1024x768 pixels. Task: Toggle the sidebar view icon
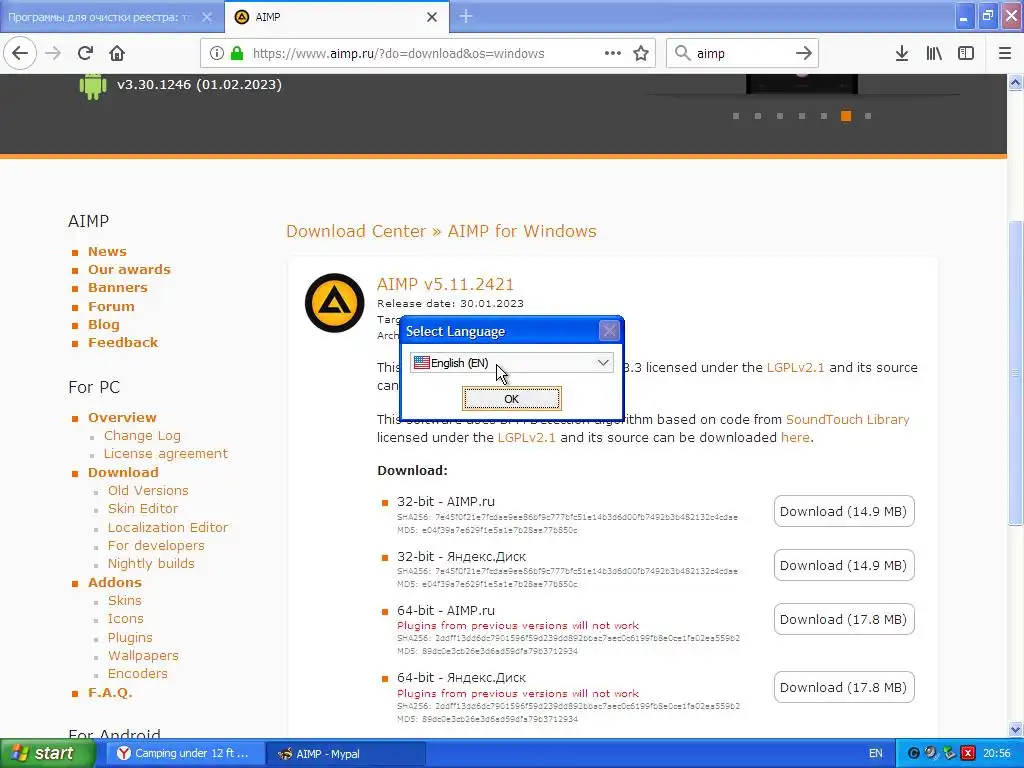[966, 53]
